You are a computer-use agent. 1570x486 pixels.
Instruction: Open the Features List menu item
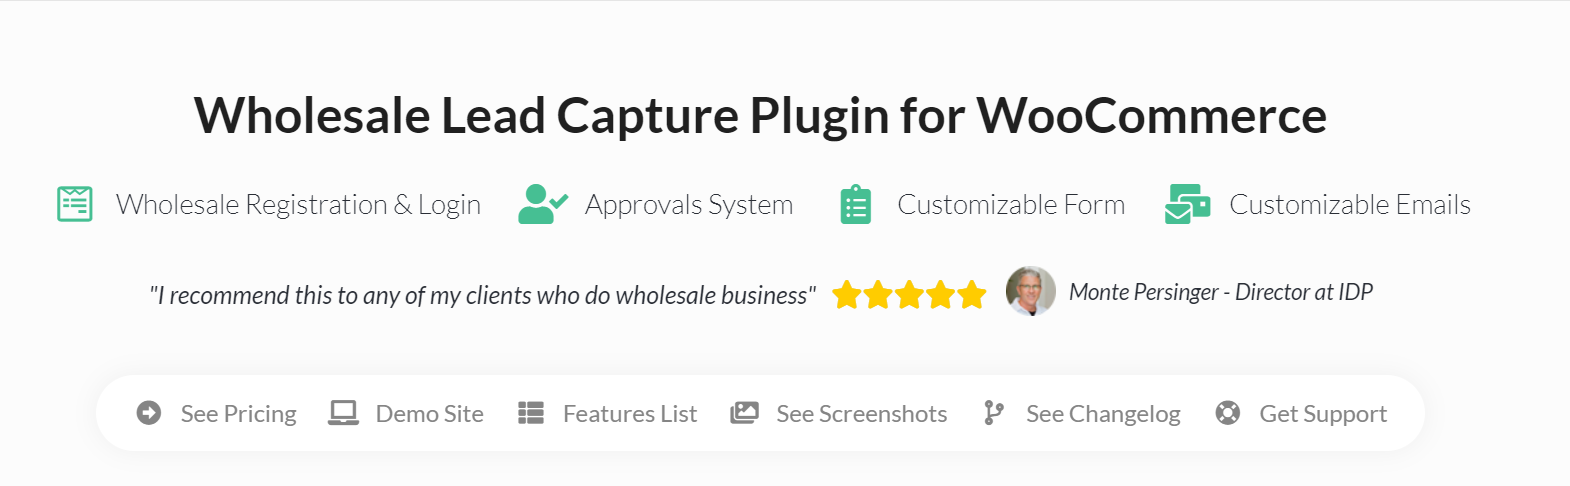pyautogui.click(x=630, y=414)
